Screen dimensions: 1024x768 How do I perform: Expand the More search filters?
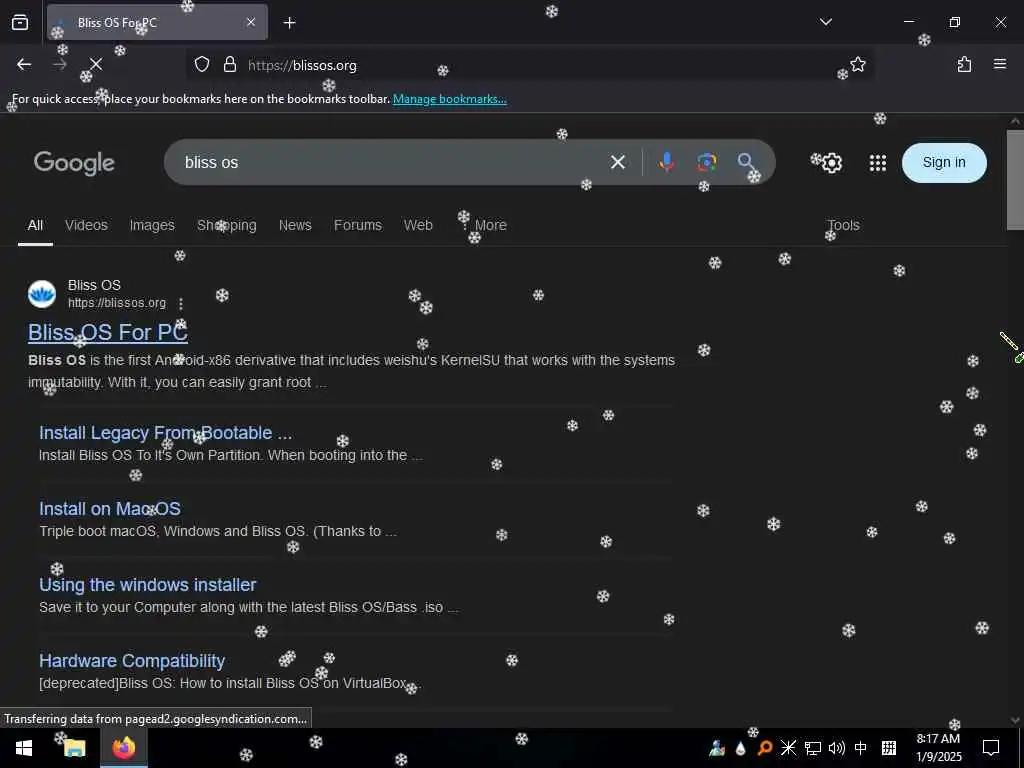tap(485, 225)
